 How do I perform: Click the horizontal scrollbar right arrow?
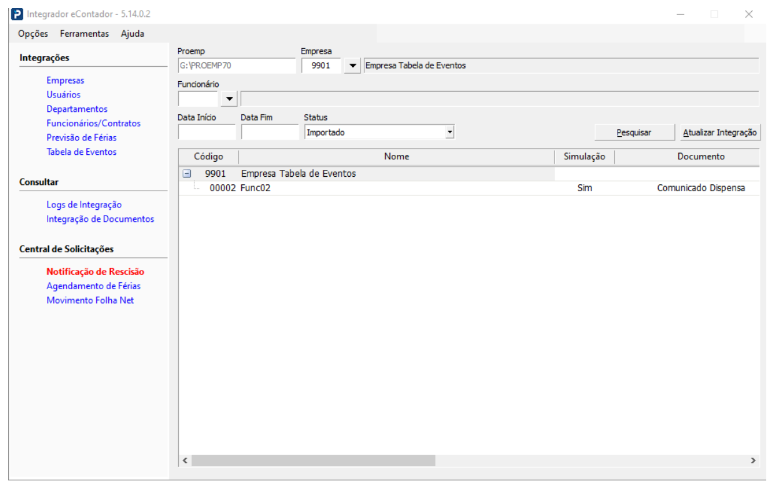[753, 460]
